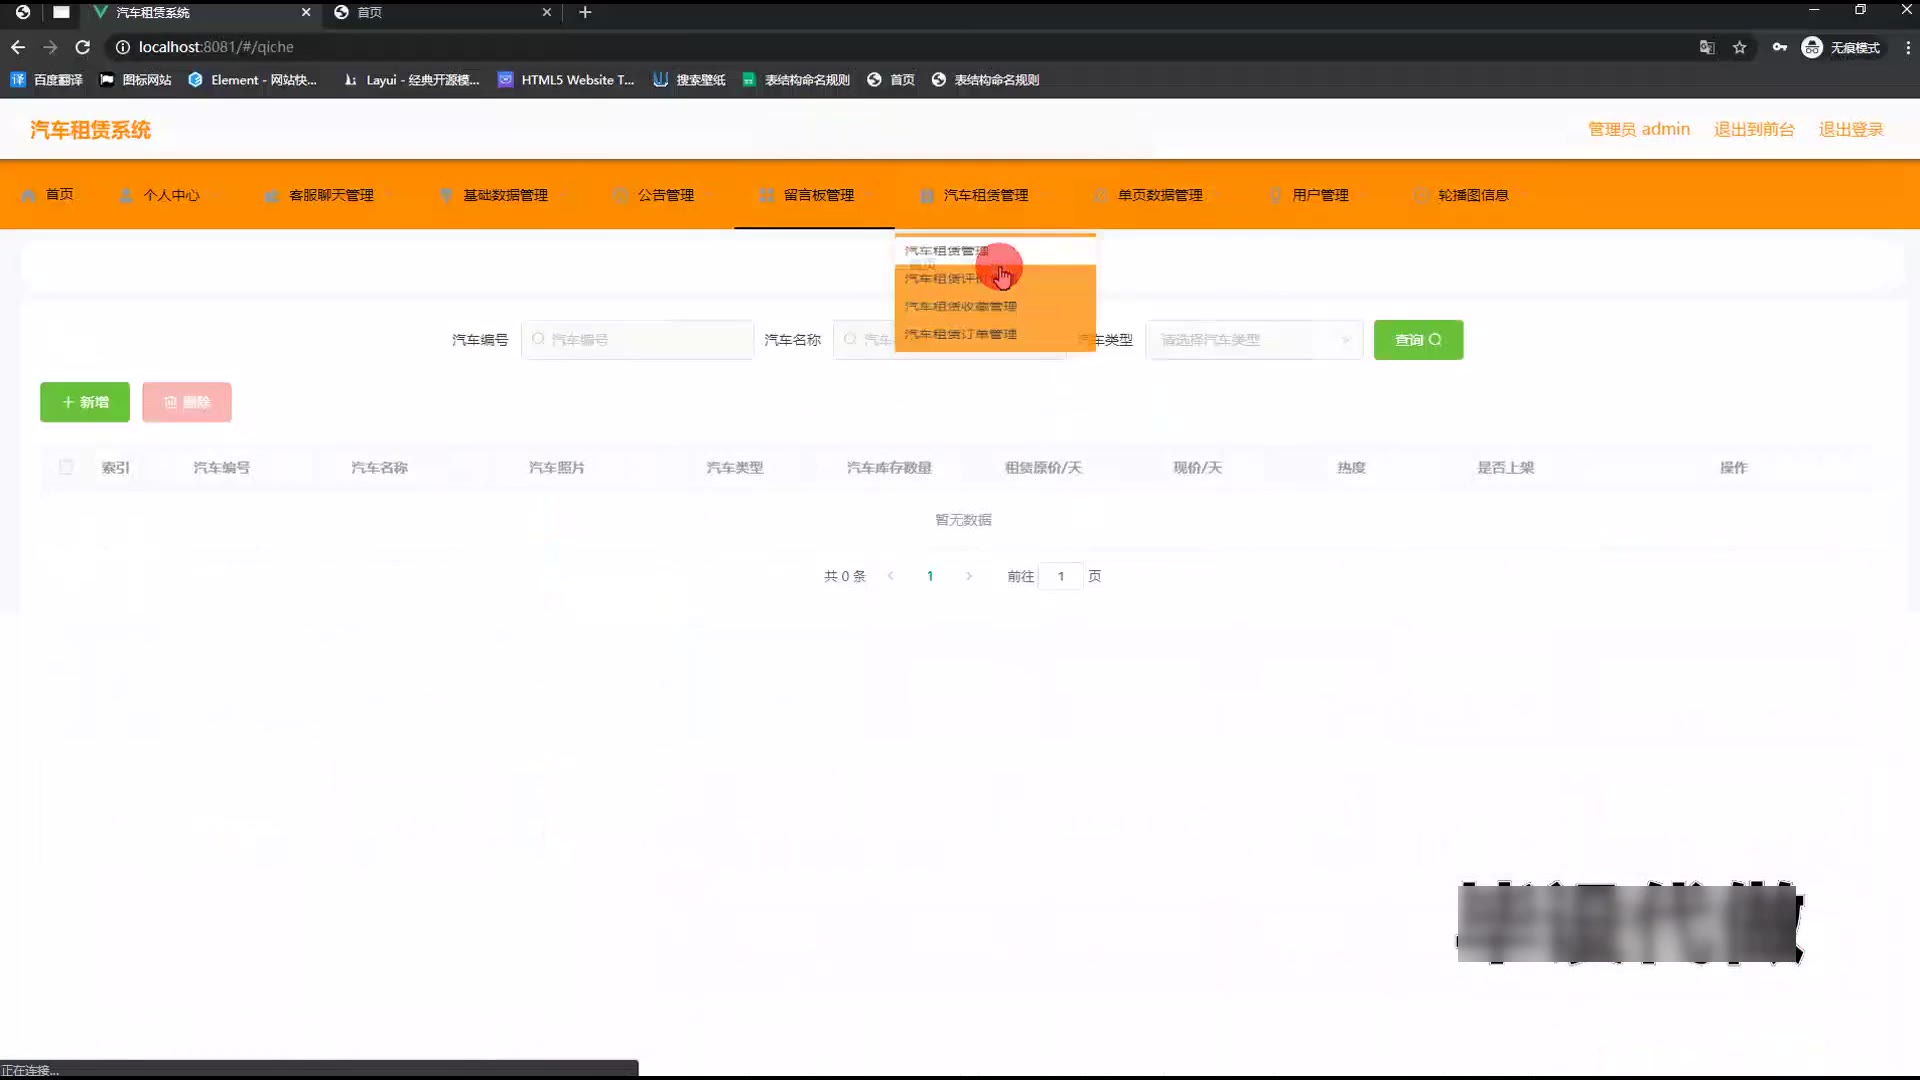Reload the page with browser refresh icon
Image resolution: width=1920 pixels, height=1080 pixels.
[x=83, y=47]
